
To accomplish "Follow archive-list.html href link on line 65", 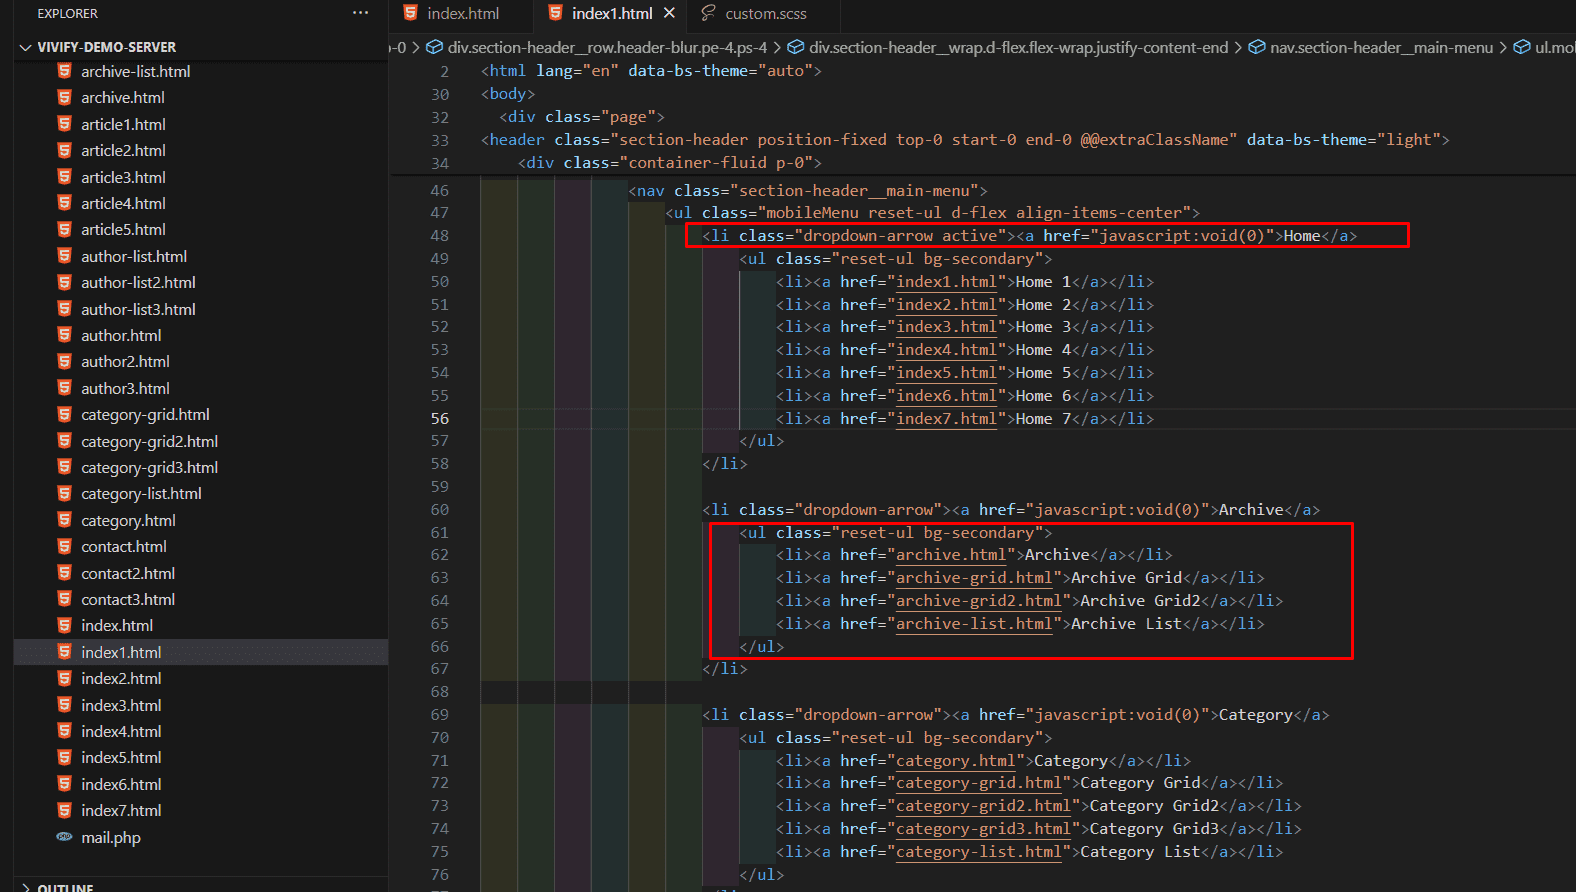I will 974,624.
